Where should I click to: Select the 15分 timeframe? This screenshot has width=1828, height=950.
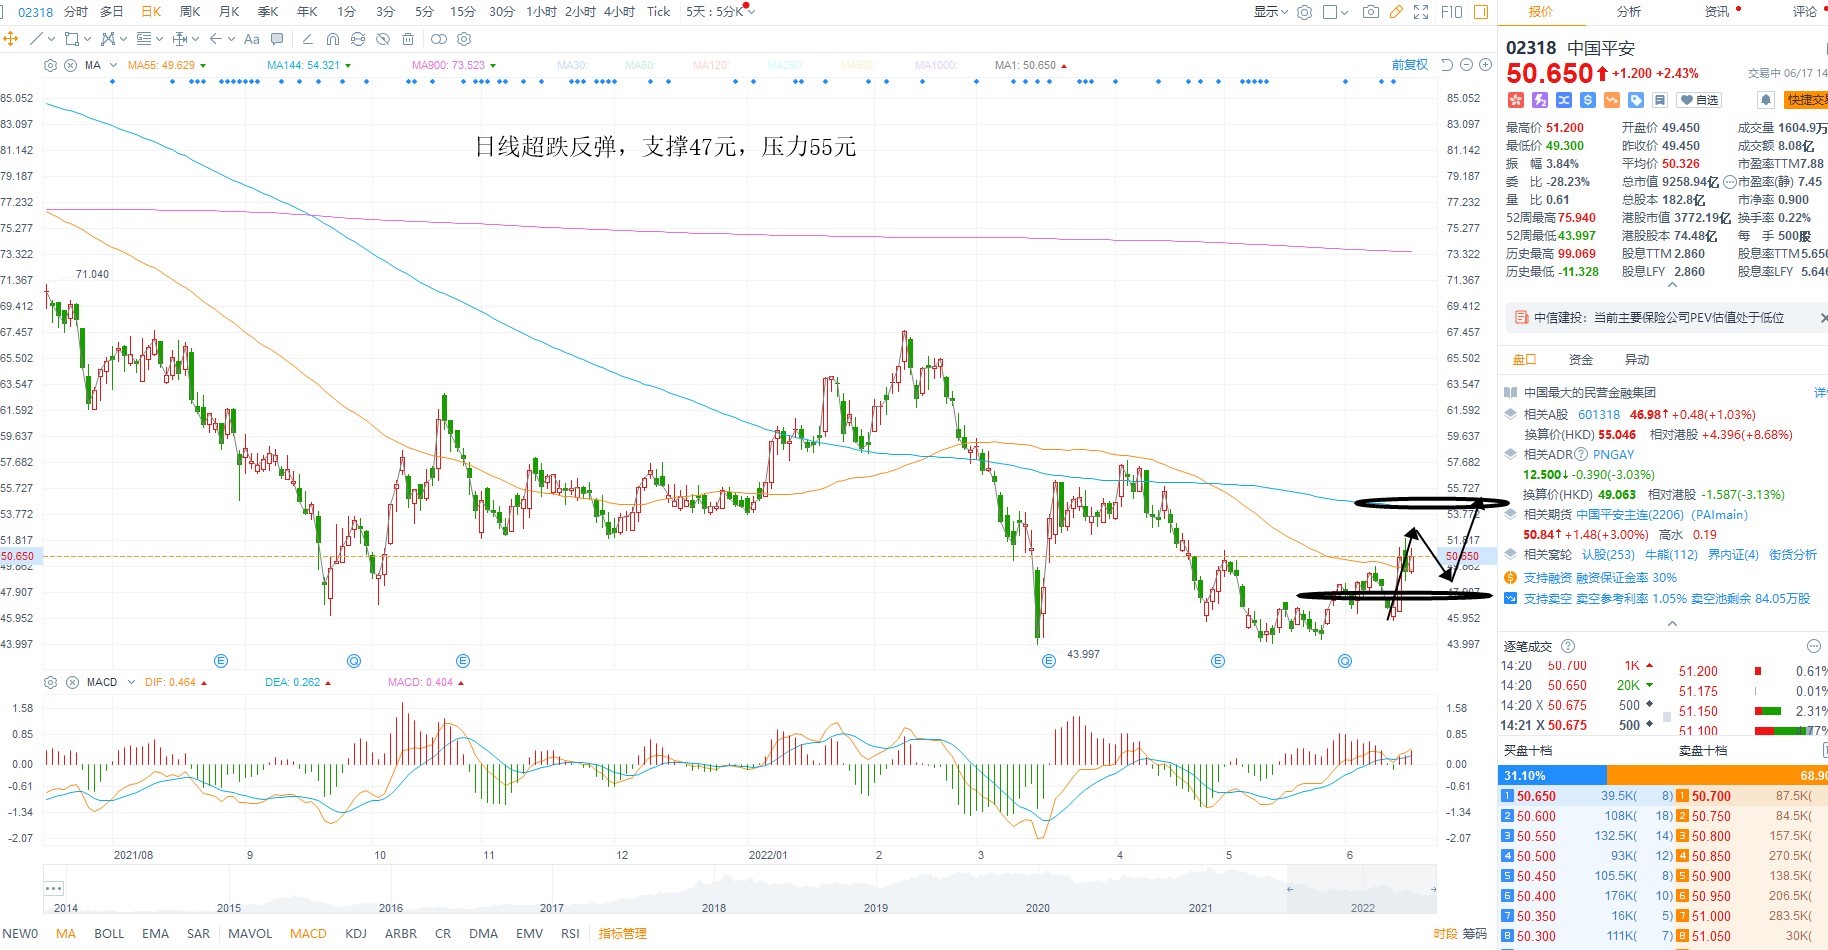point(463,12)
